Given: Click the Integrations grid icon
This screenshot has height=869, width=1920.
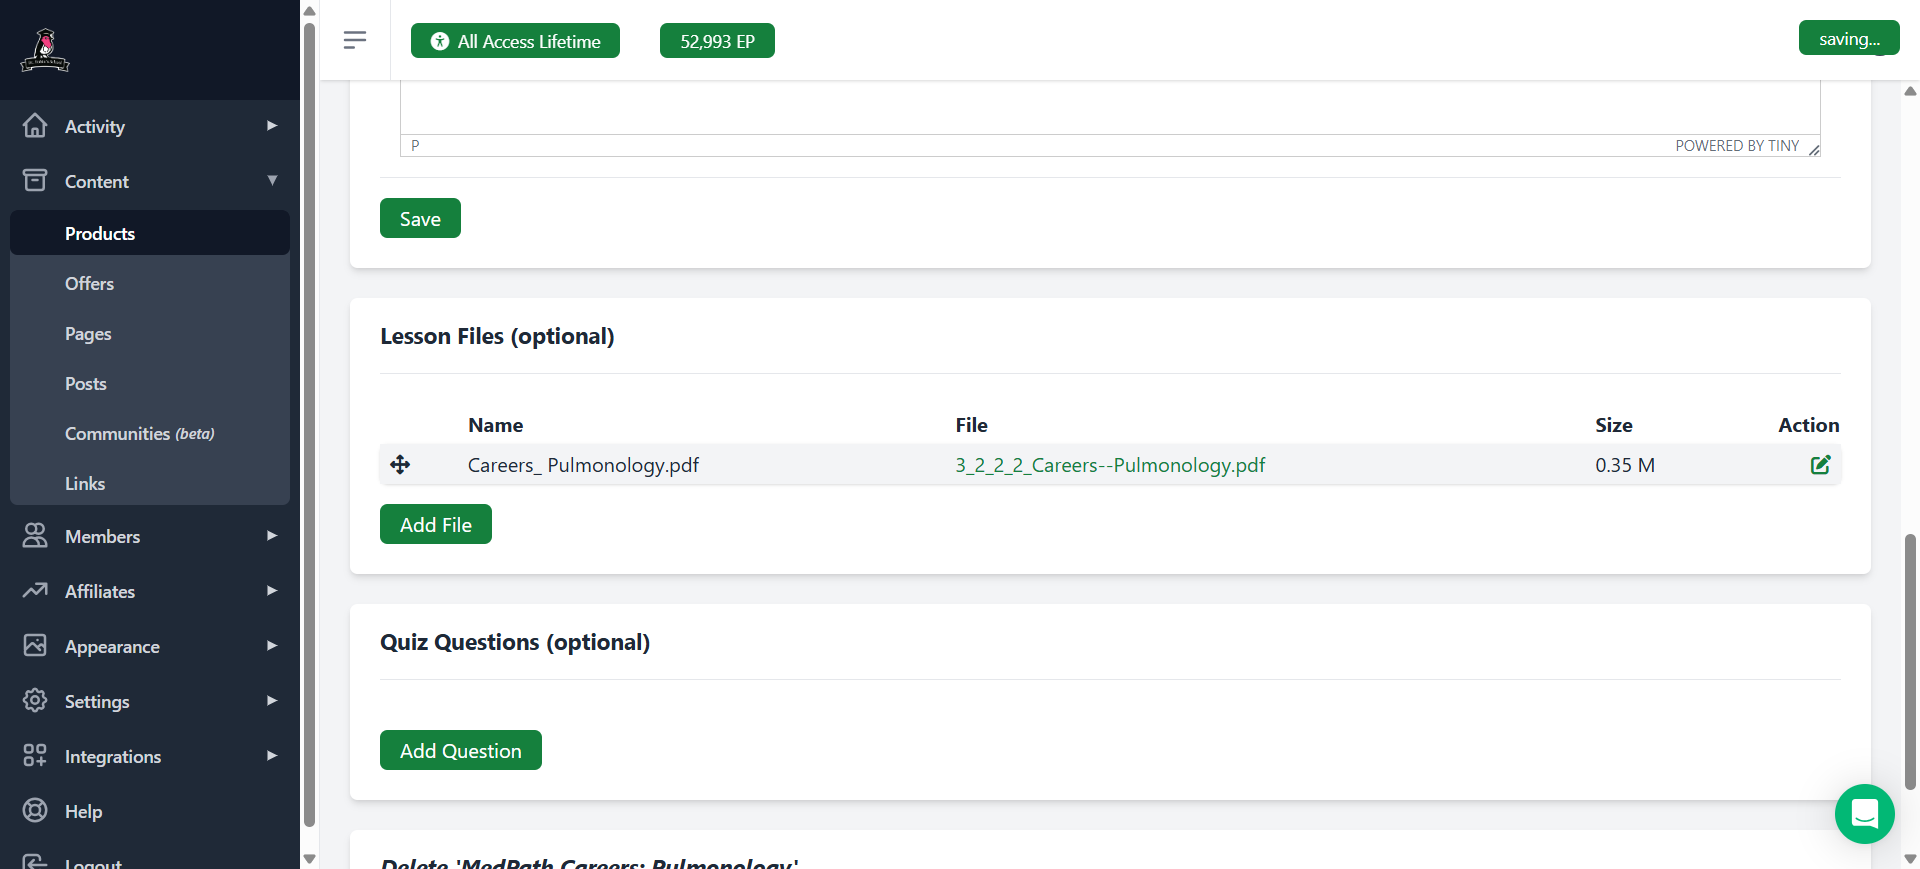Looking at the screenshot, I should click(35, 756).
